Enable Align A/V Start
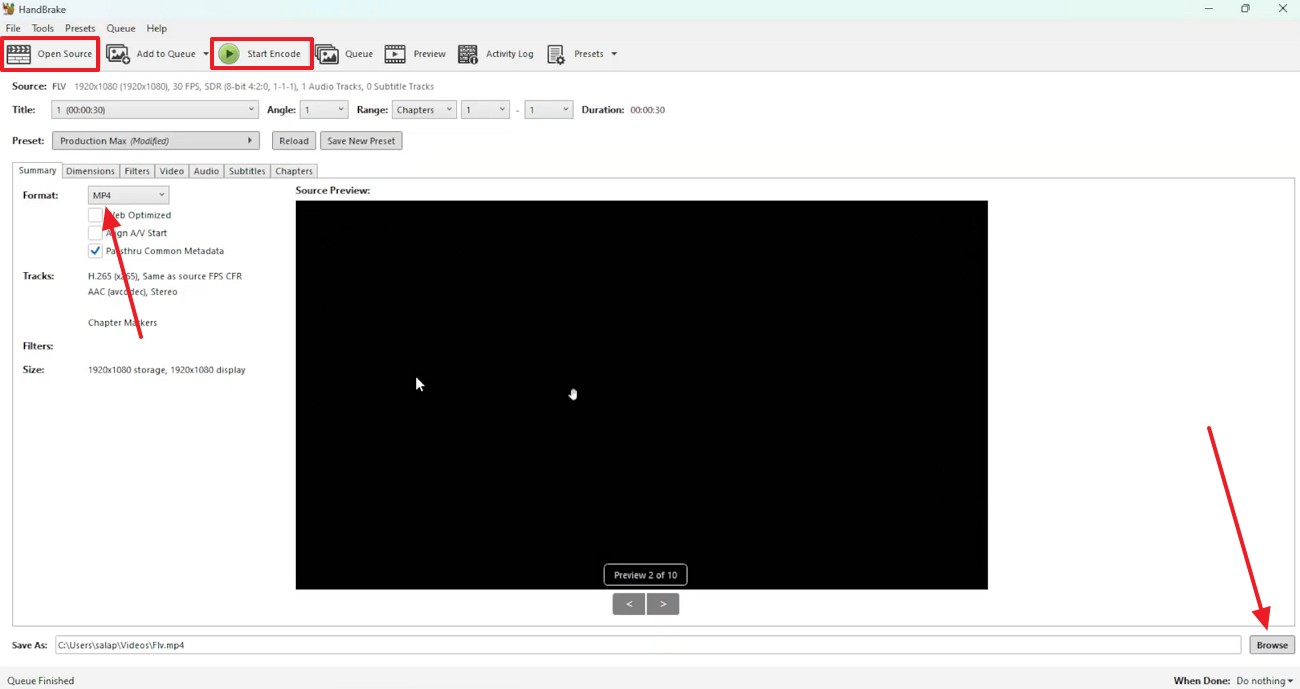This screenshot has height=689, width=1300. [x=96, y=232]
